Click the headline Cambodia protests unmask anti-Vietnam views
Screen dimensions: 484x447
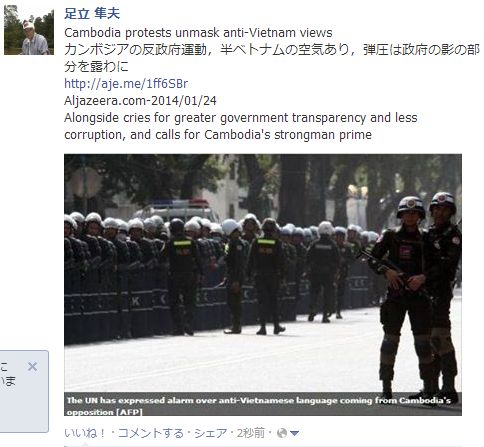coord(198,33)
